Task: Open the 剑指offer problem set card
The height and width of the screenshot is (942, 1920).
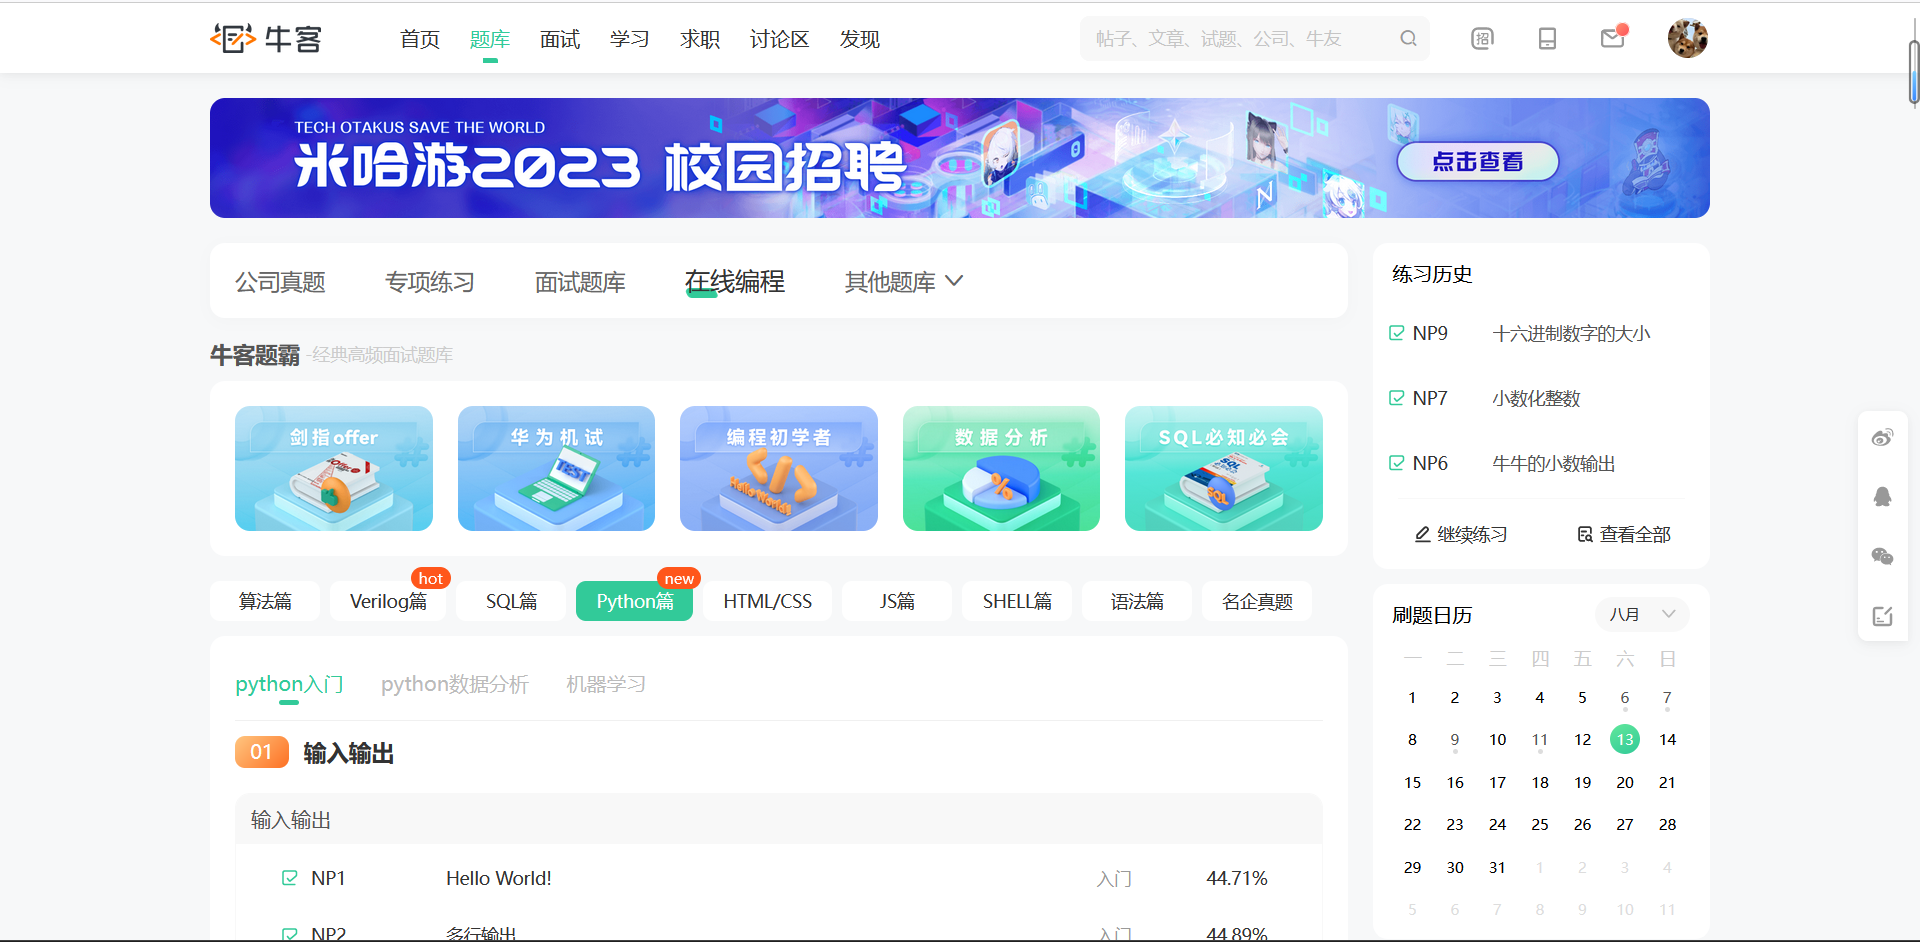Action: pyautogui.click(x=334, y=468)
